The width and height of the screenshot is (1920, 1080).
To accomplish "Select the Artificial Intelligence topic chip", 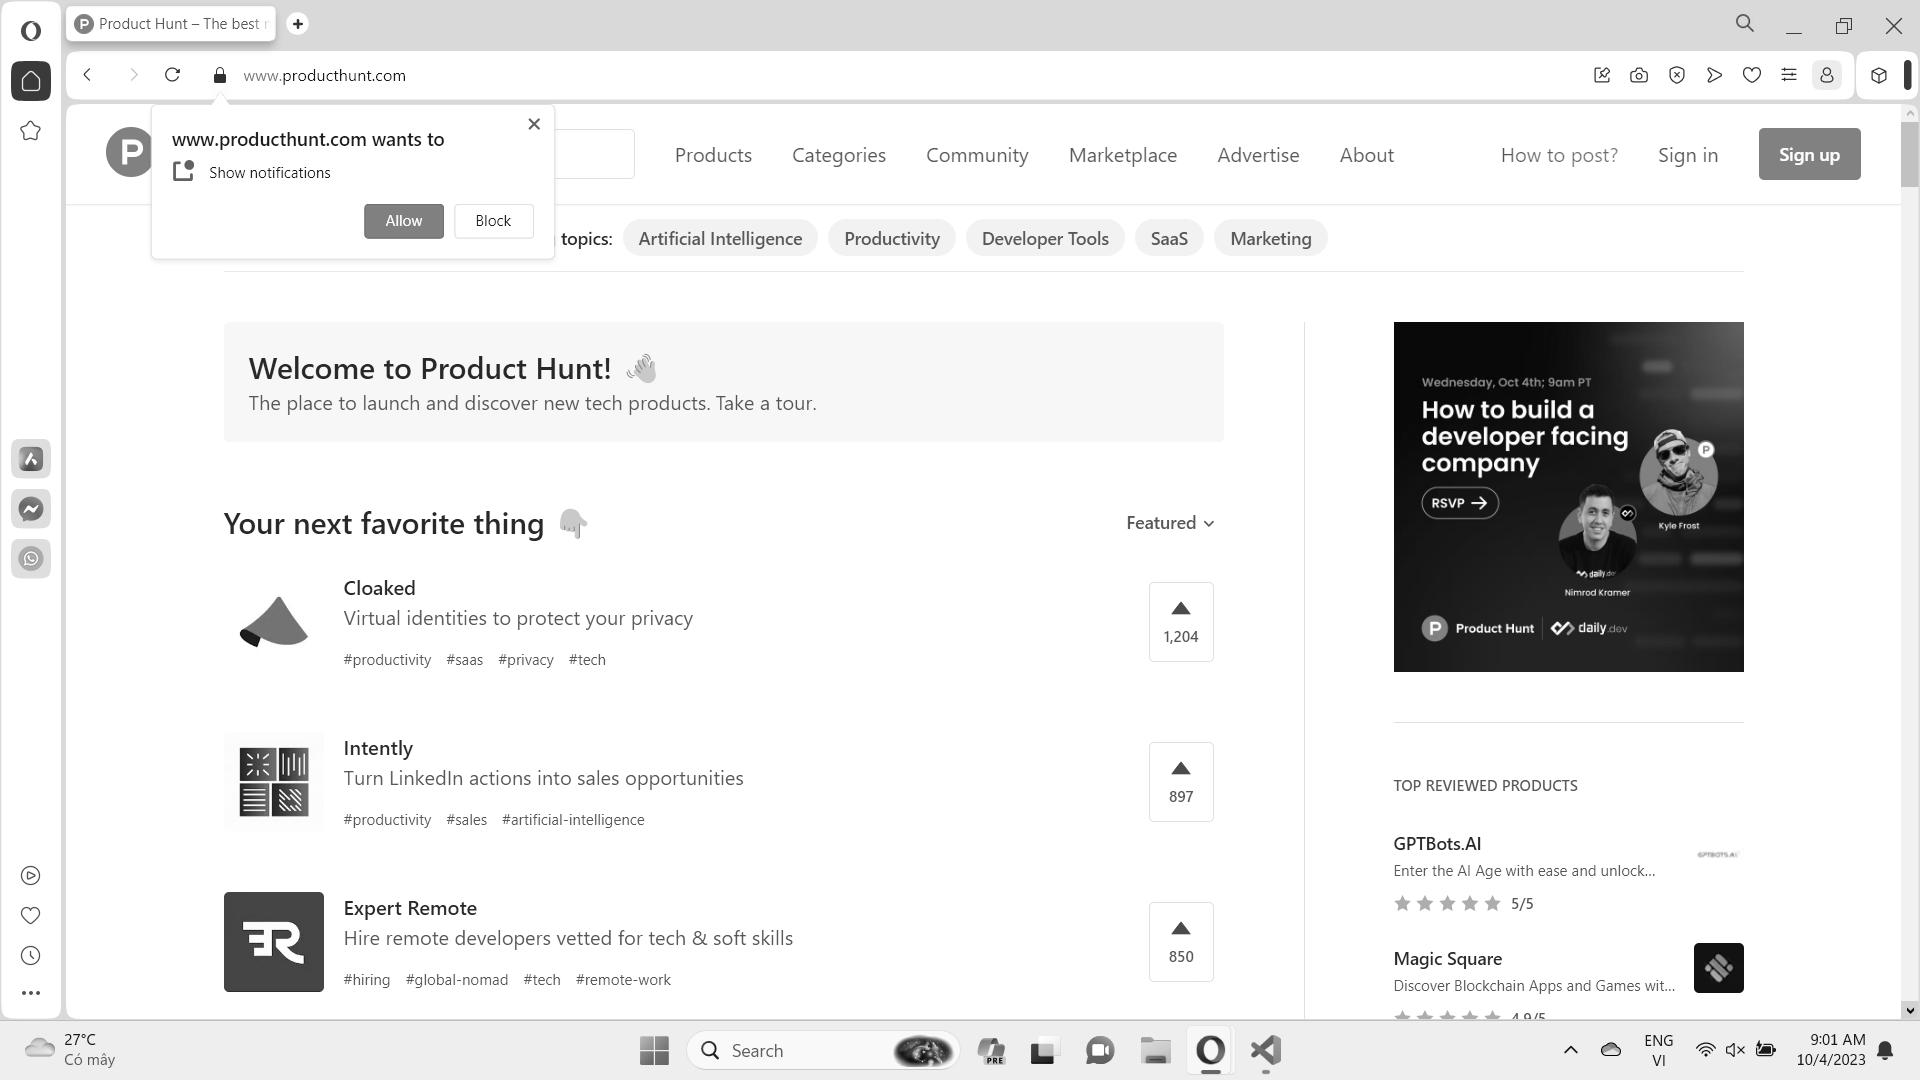I will [720, 239].
